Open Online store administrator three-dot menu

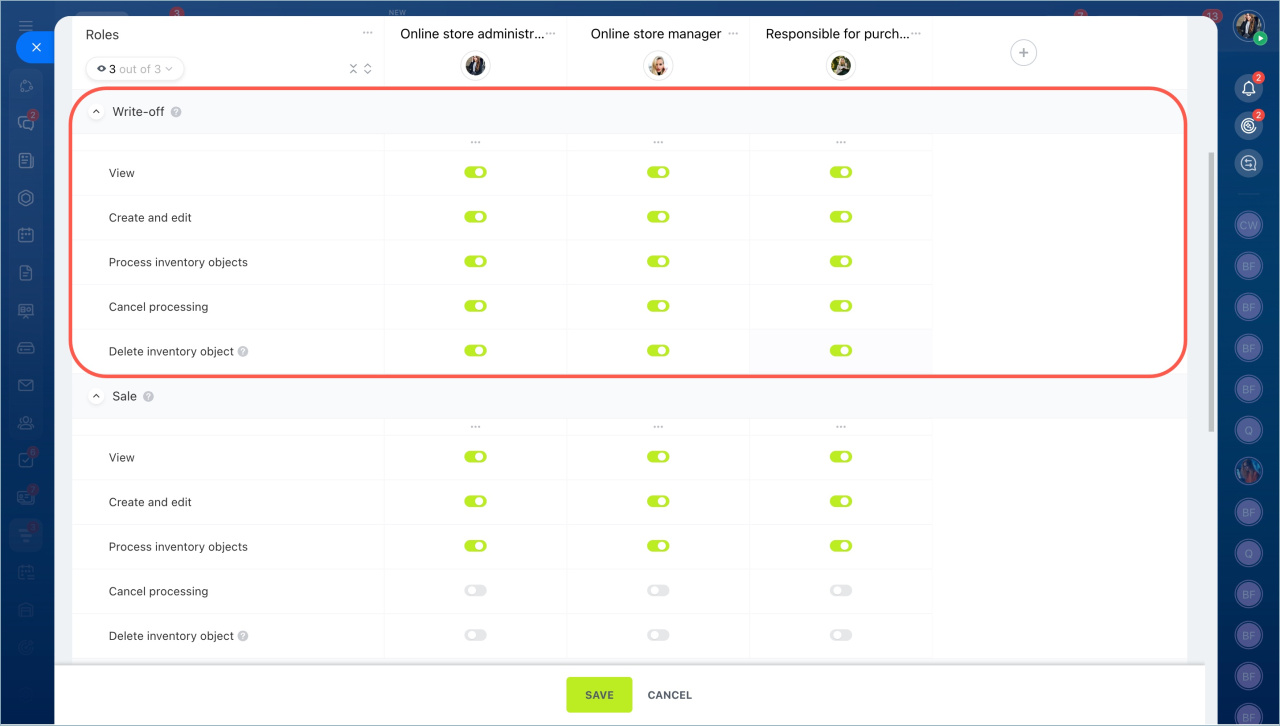point(551,34)
